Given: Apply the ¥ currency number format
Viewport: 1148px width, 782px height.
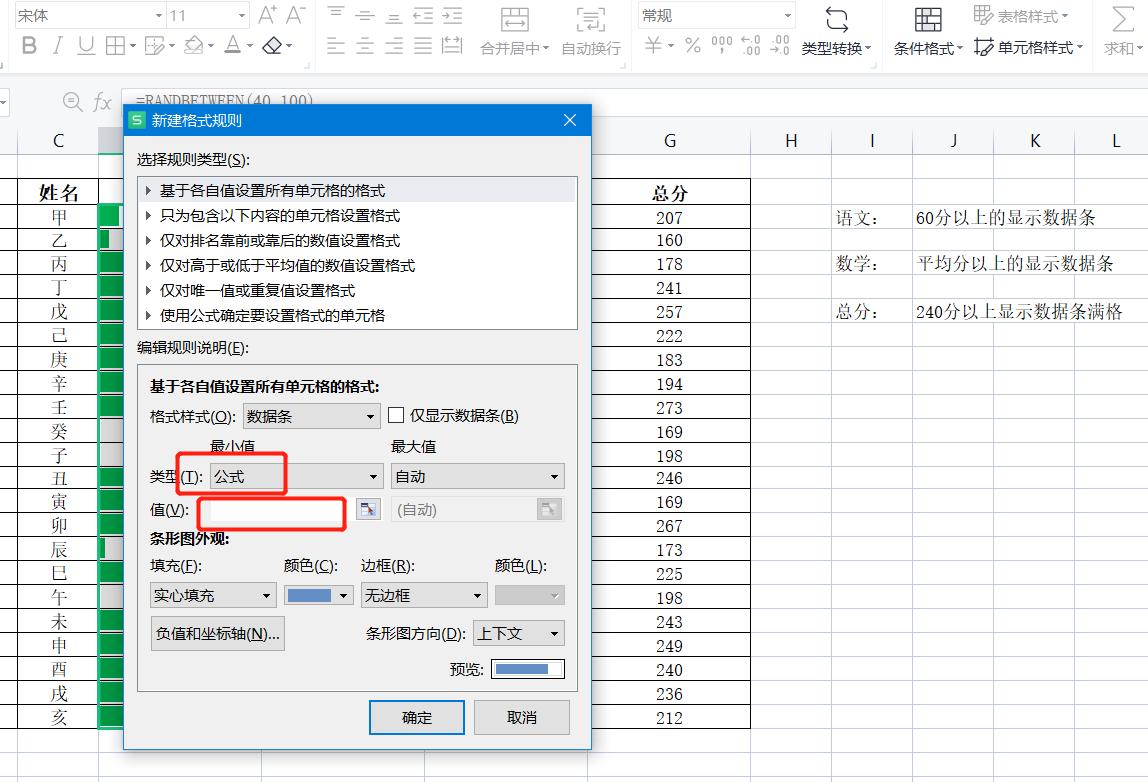Looking at the screenshot, I should [x=650, y=46].
